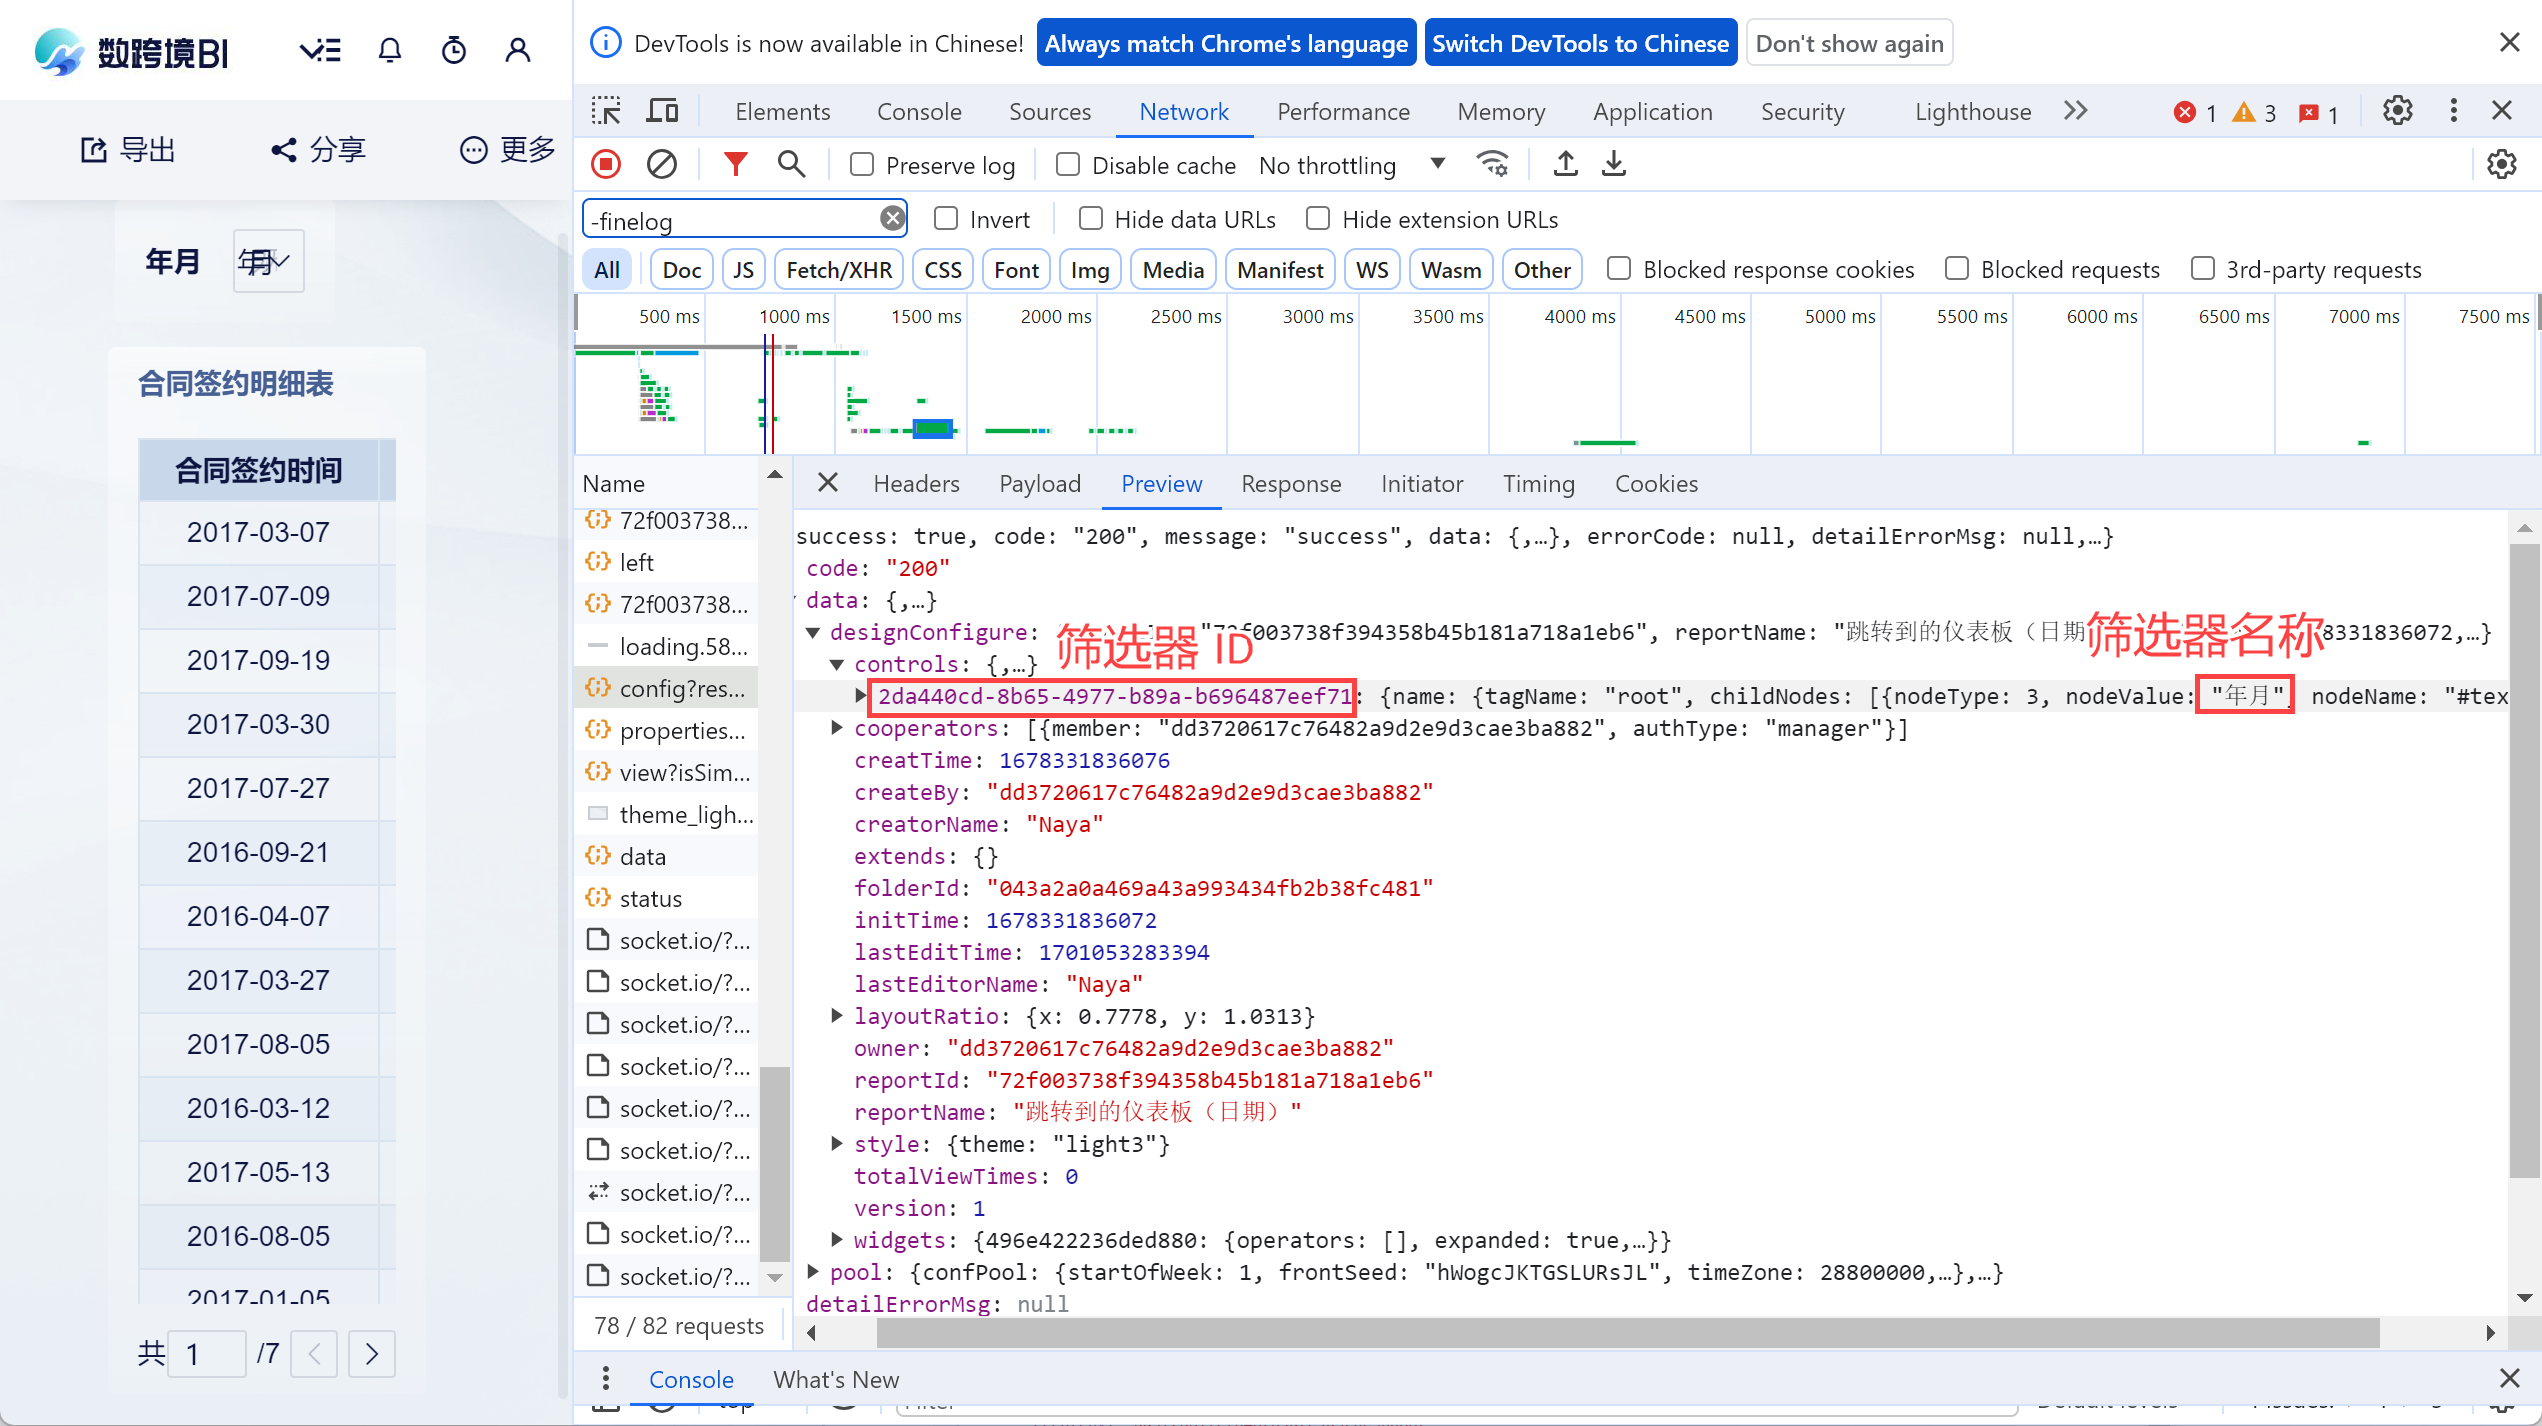Tick the Hide data URLs checkbox
Screen dimensions: 2542x1426
[1091, 219]
